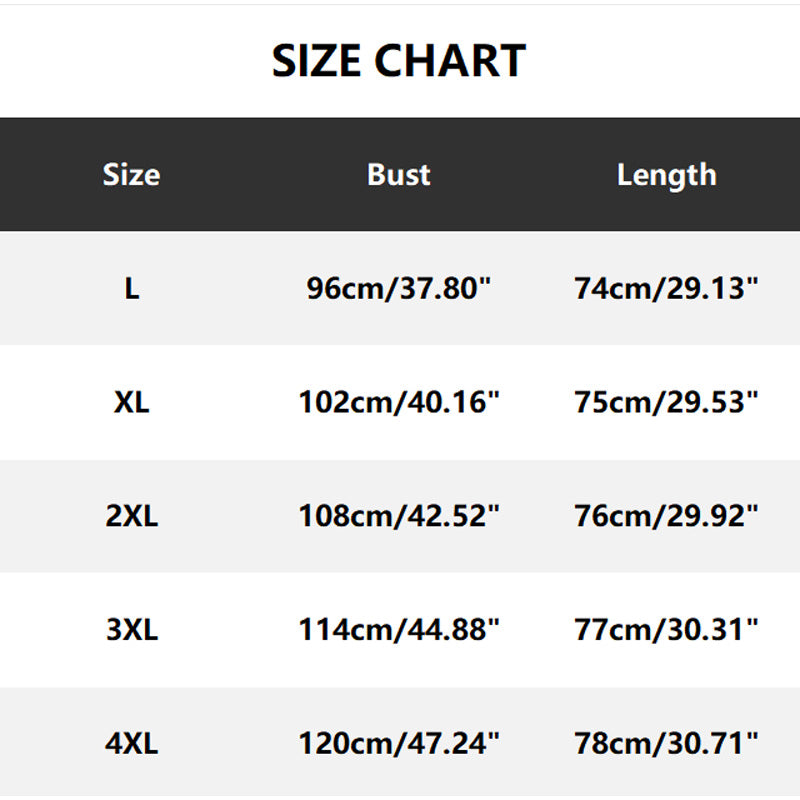Click the 74cm/29.13" length value

pyautogui.click(x=666, y=289)
